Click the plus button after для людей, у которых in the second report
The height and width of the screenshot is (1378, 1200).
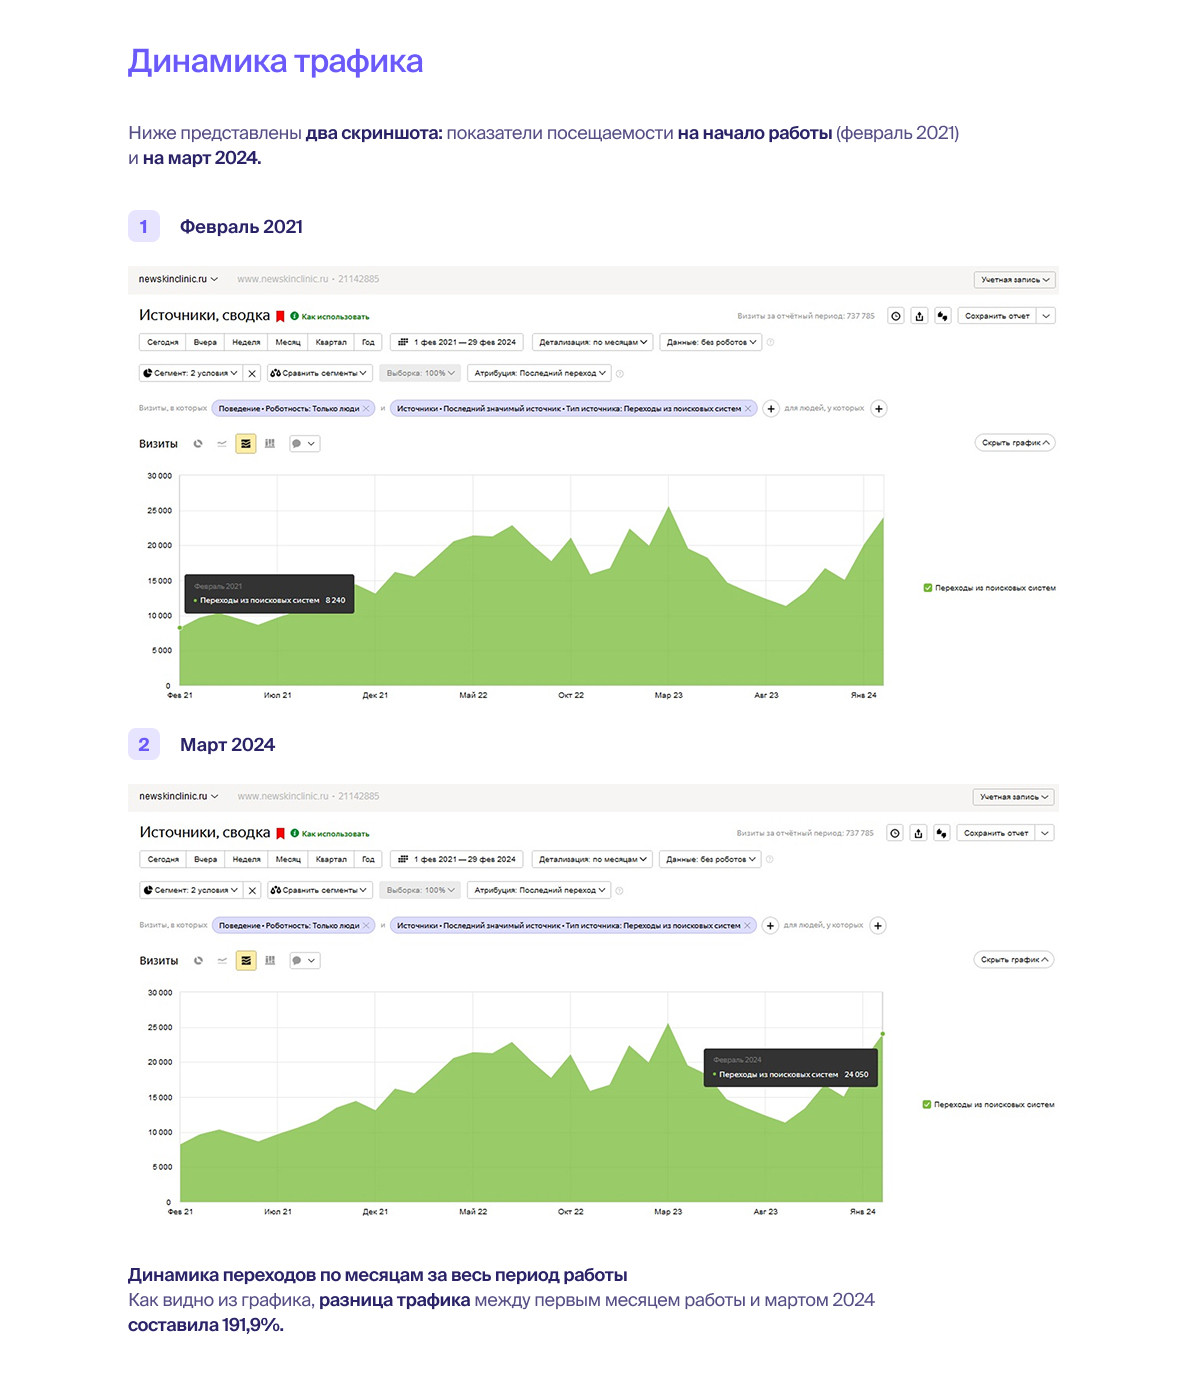(878, 926)
